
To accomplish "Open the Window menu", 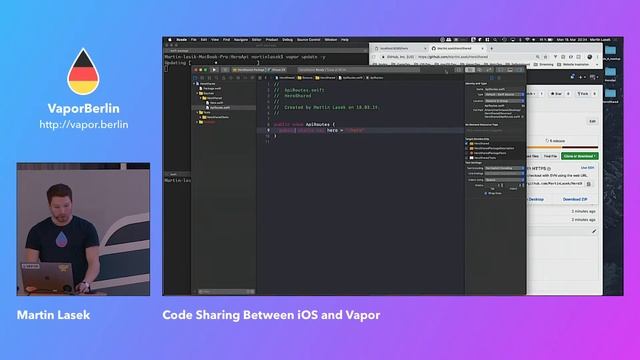I will point(331,40).
